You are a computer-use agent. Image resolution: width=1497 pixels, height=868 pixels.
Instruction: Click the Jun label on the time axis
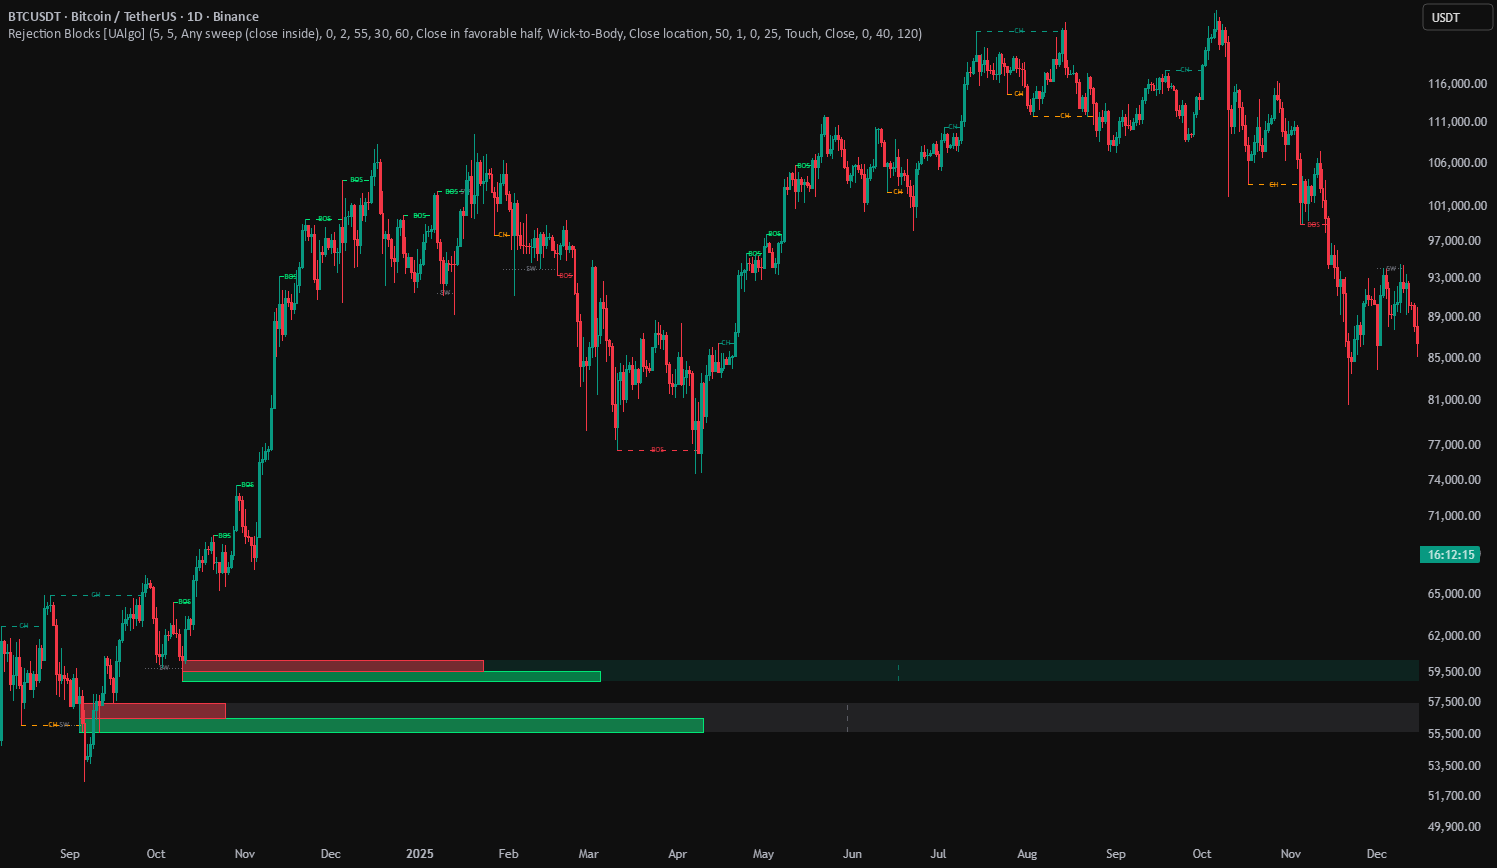[852, 854]
